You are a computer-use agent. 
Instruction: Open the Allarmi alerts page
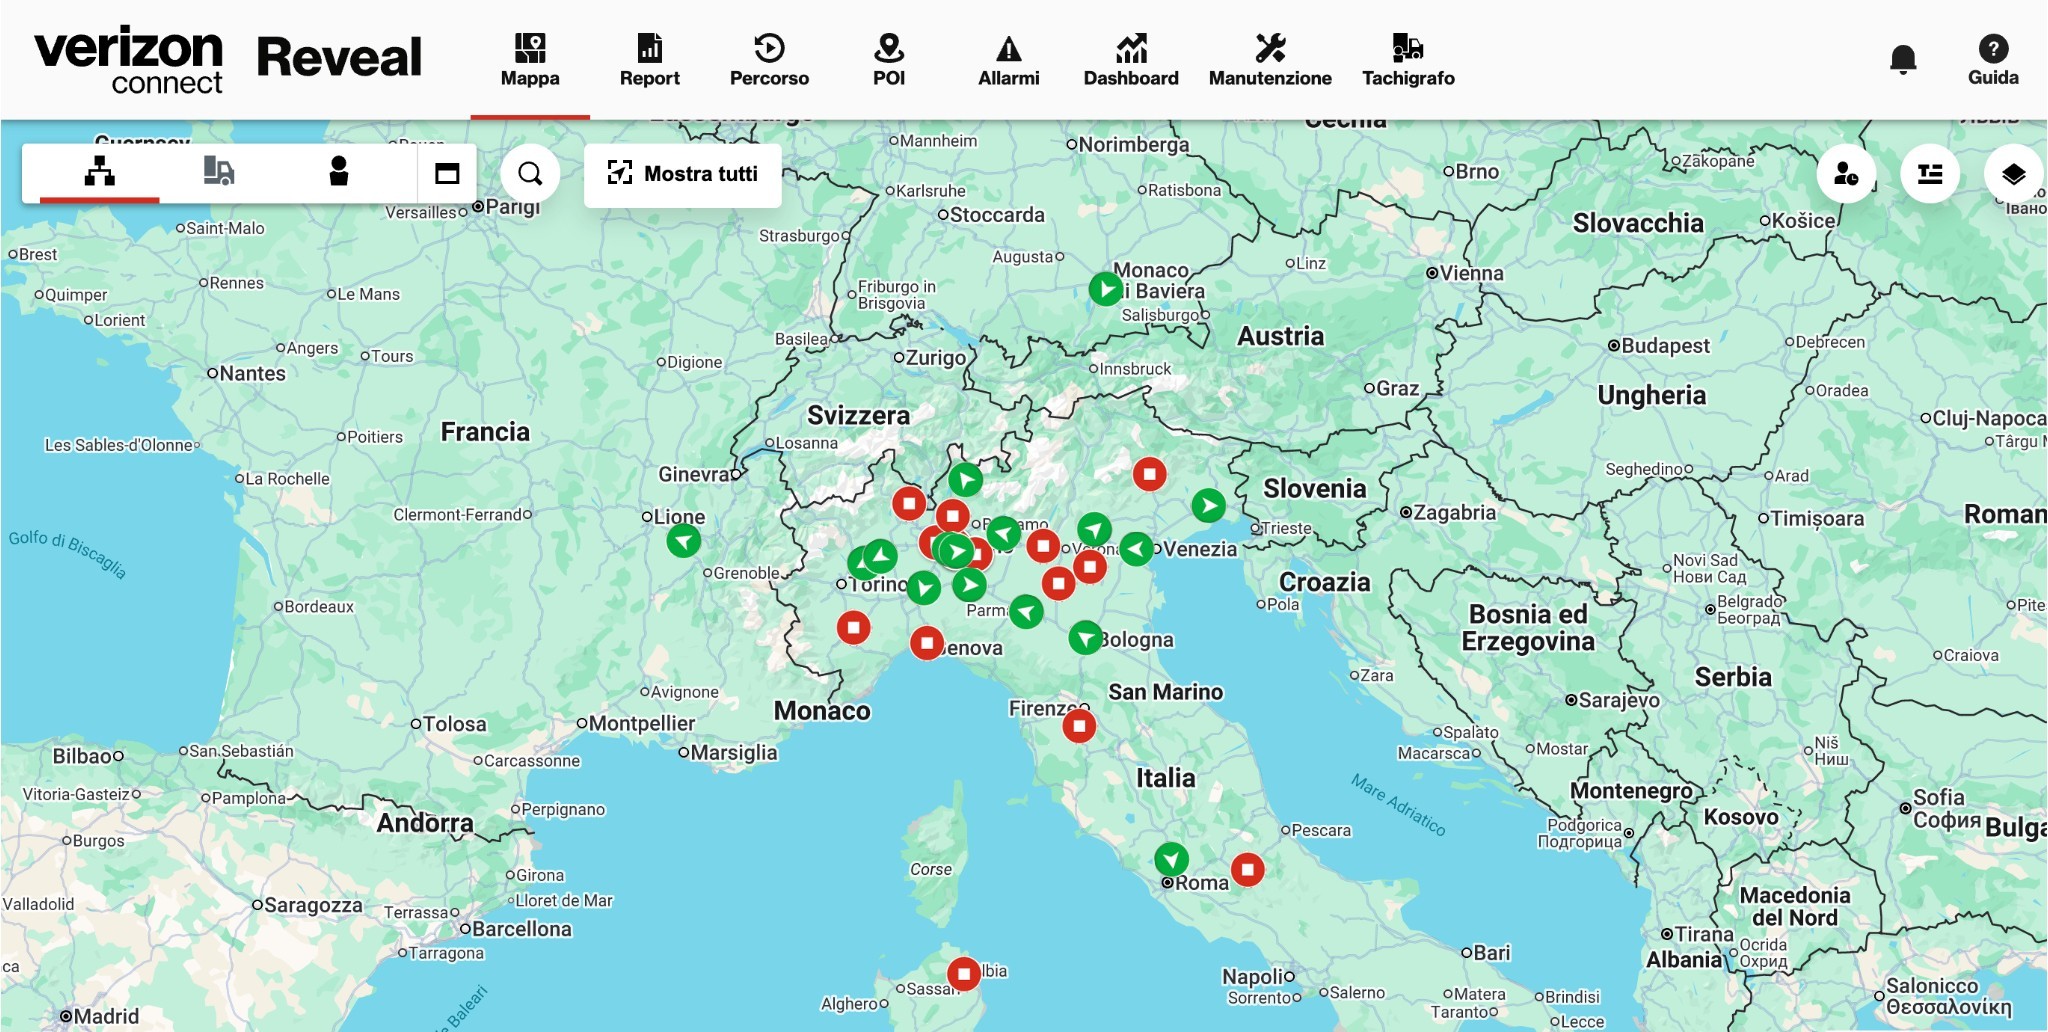point(1008,60)
